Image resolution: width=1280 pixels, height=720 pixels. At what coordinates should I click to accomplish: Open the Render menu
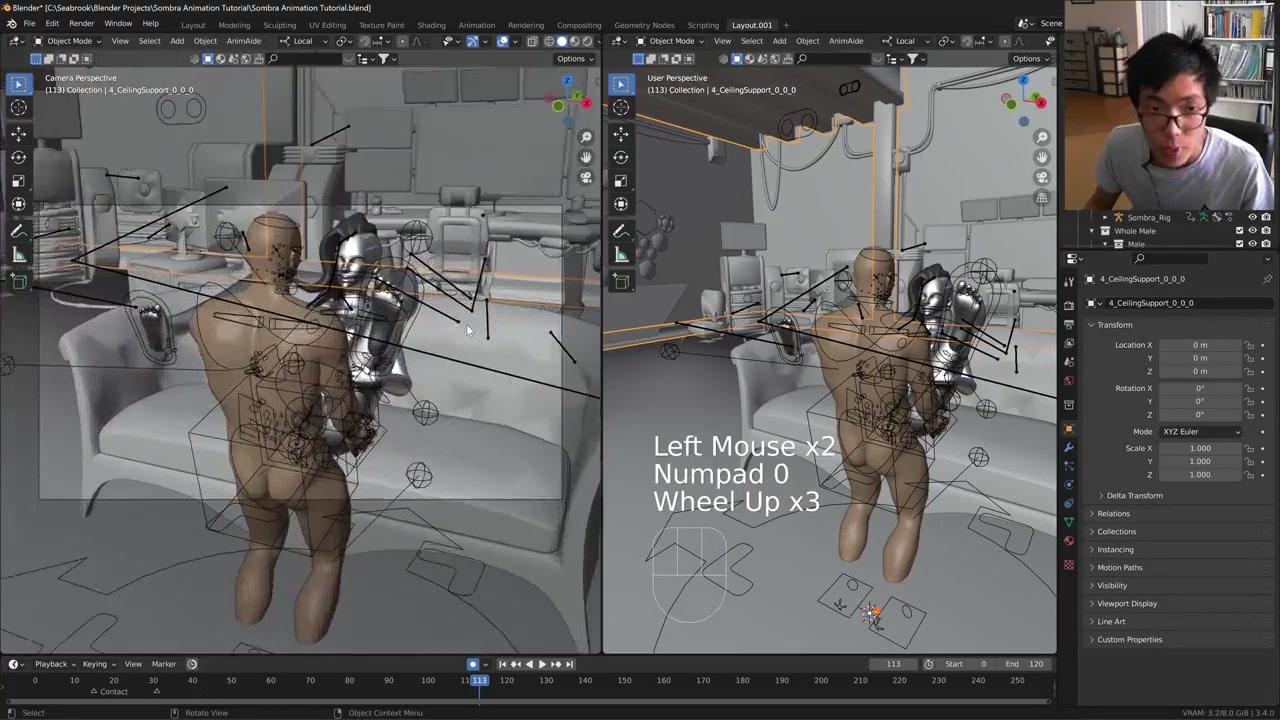pos(81,23)
